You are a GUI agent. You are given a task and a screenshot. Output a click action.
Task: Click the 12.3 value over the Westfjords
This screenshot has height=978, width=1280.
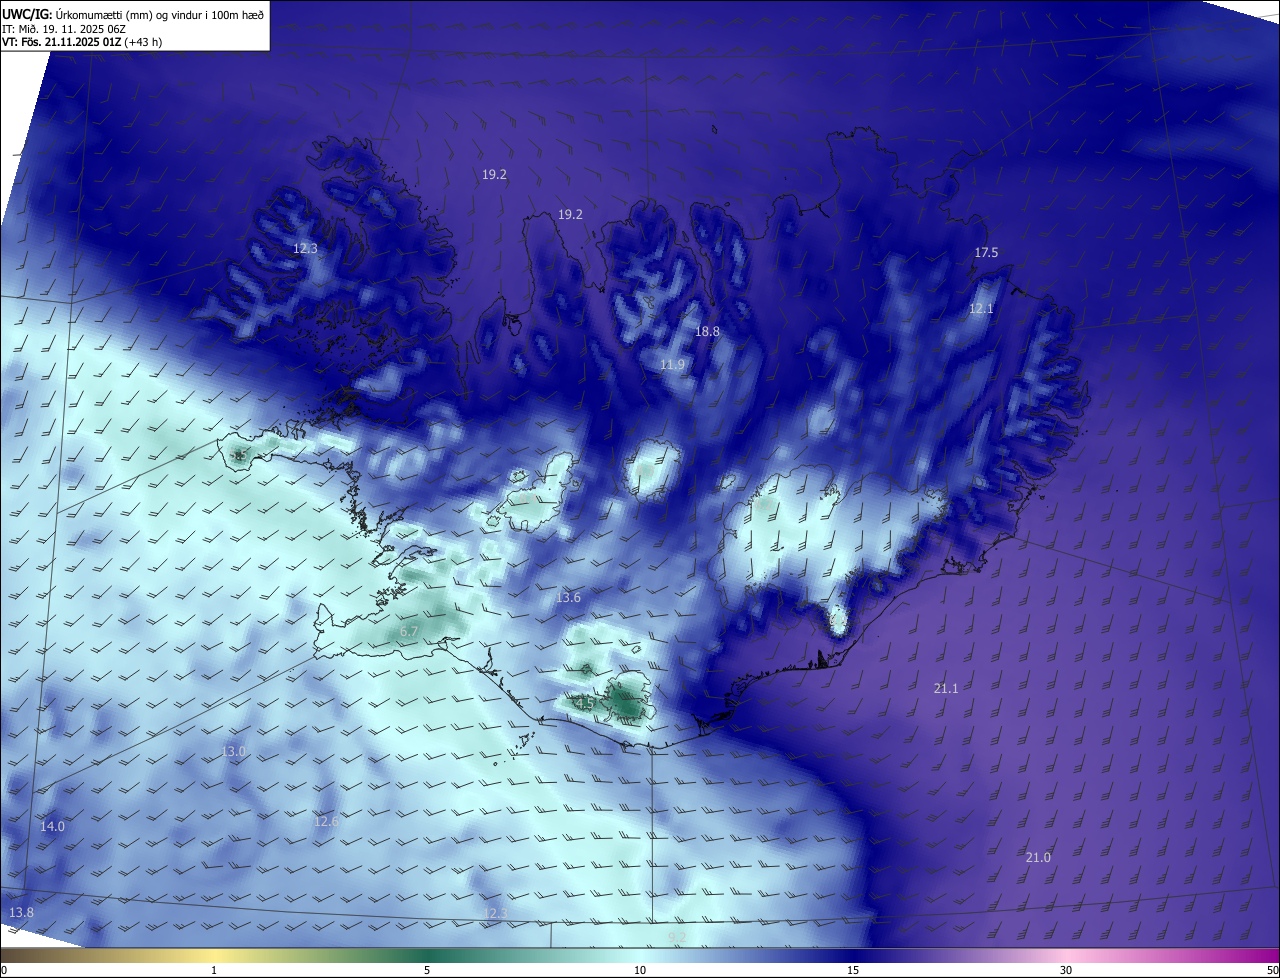pos(305,248)
